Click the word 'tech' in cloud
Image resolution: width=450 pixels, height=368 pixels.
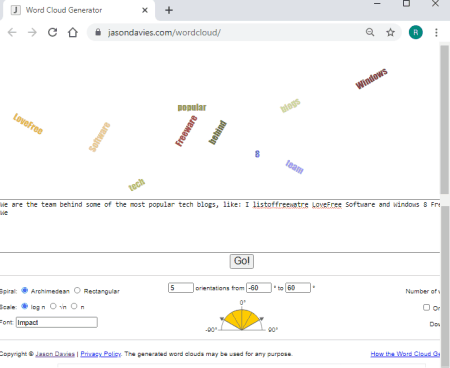(x=137, y=185)
